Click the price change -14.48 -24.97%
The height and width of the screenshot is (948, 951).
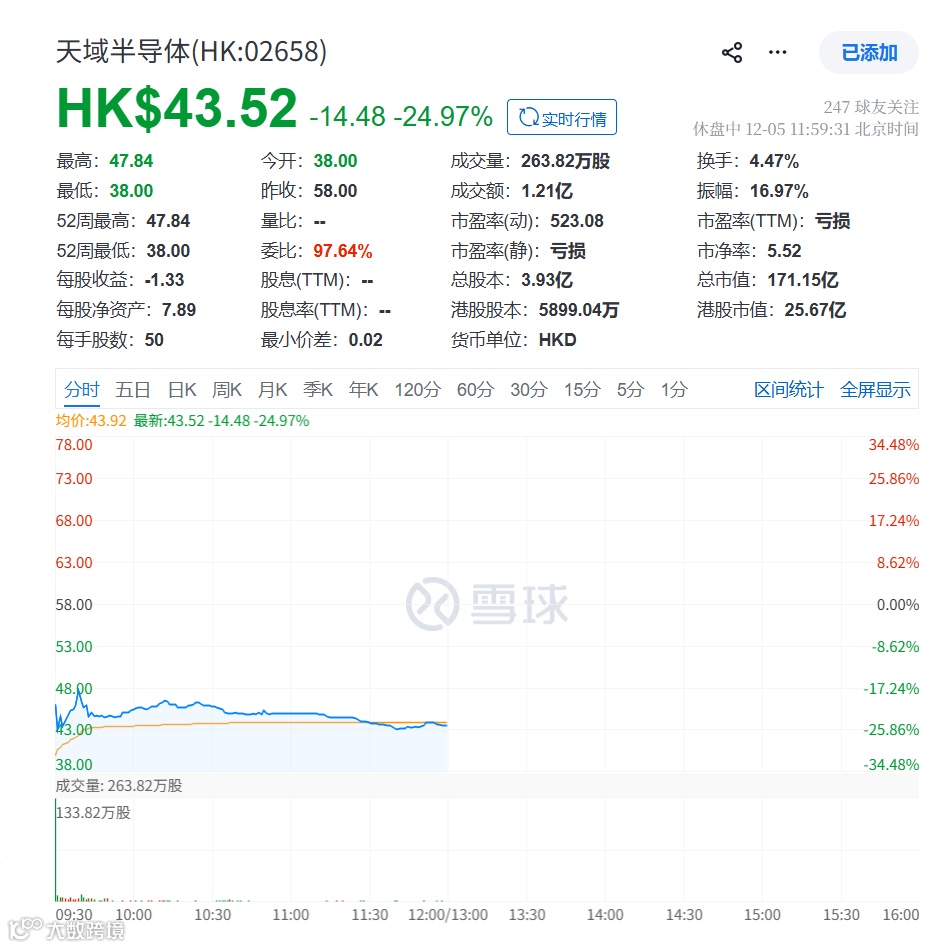(x=401, y=116)
